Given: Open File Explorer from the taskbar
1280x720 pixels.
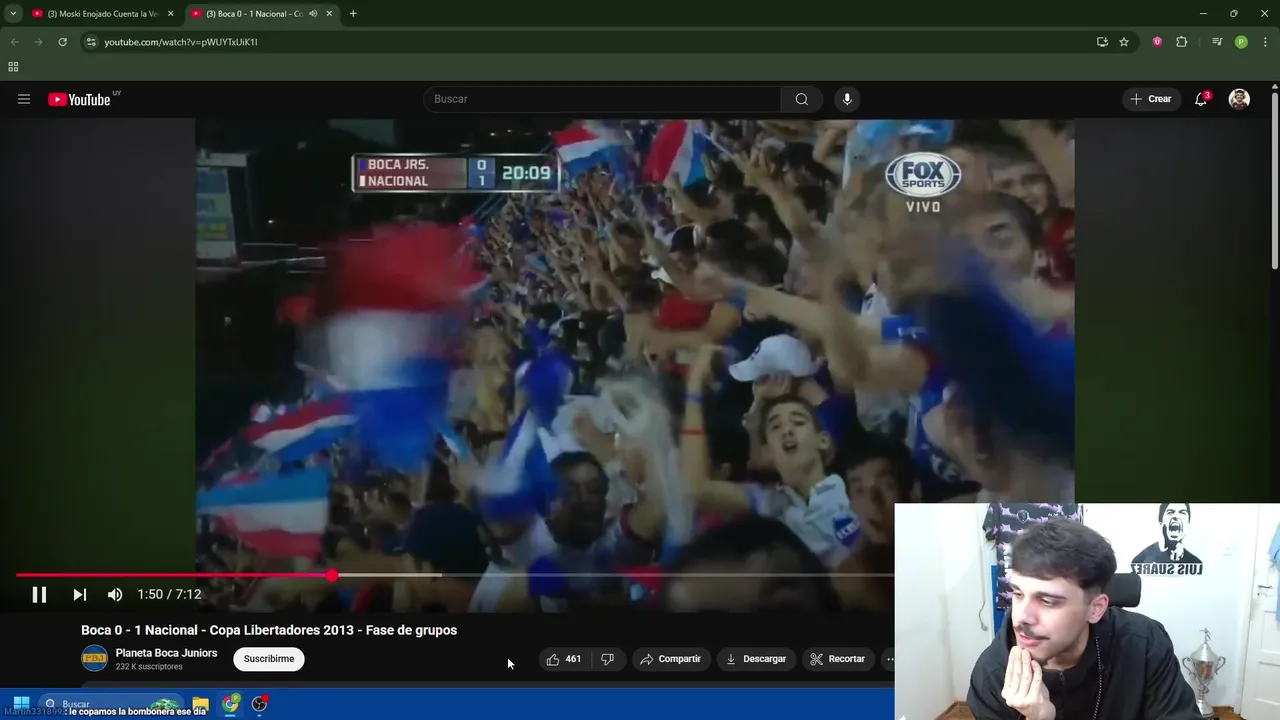Looking at the screenshot, I should [x=200, y=704].
